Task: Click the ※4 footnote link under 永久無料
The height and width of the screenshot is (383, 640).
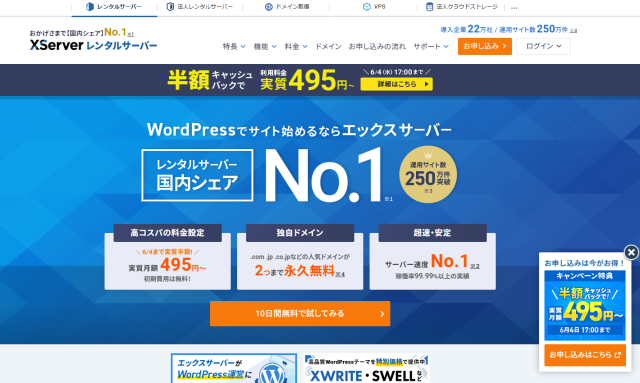Action: (x=340, y=274)
